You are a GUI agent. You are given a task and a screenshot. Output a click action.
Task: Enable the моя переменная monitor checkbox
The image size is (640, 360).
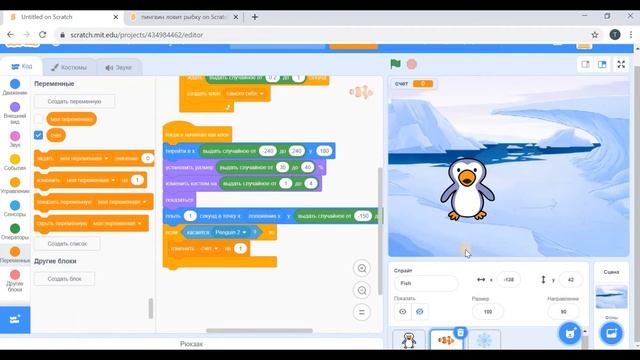pyautogui.click(x=38, y=119)
